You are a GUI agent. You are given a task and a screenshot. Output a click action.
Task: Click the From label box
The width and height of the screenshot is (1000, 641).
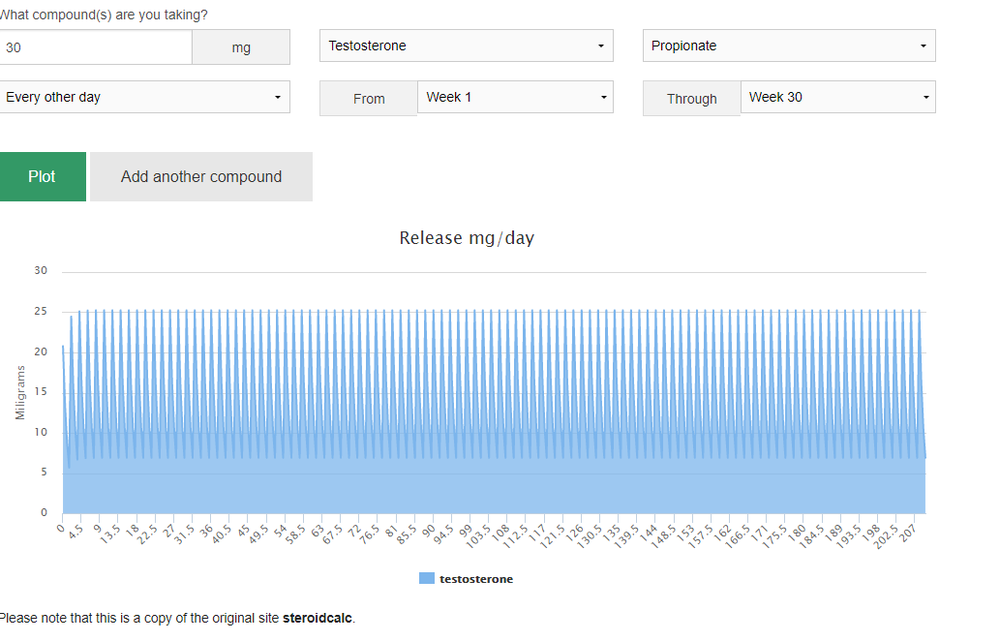368,98
